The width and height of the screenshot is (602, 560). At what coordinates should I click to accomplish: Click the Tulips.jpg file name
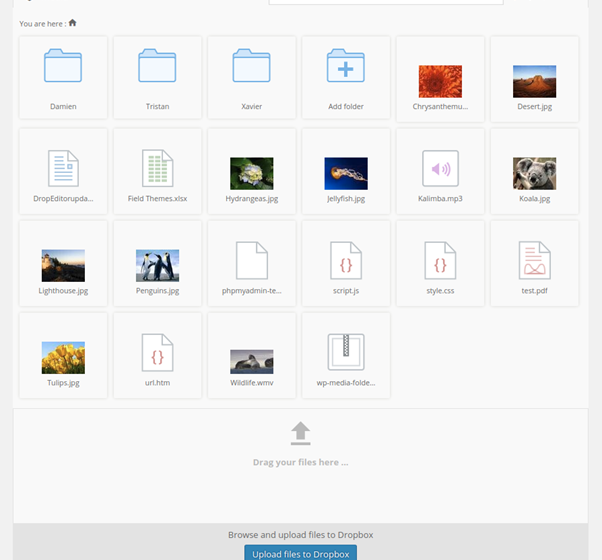click(x=63, y=383)
